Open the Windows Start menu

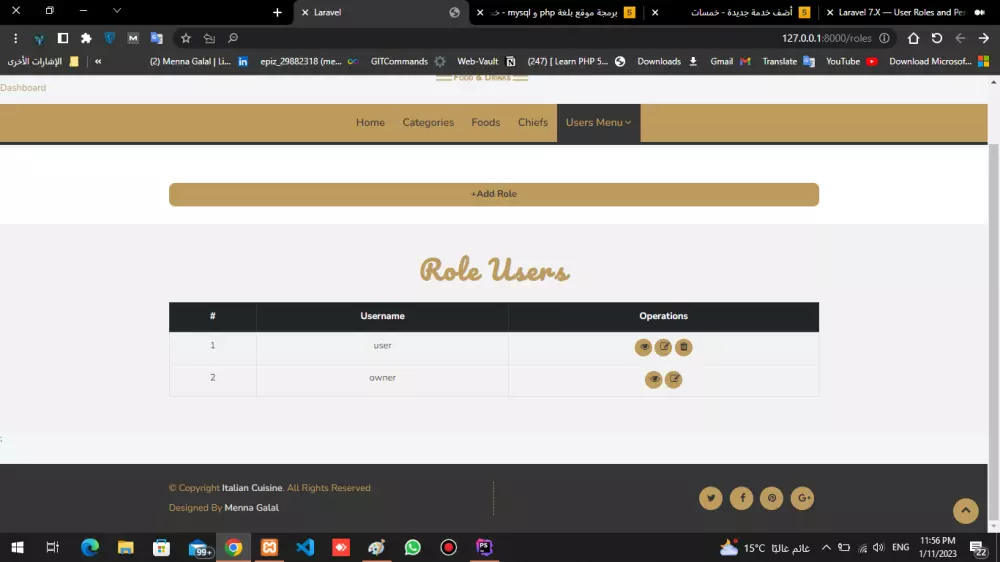pyautogui.click(x=17, y=547)
